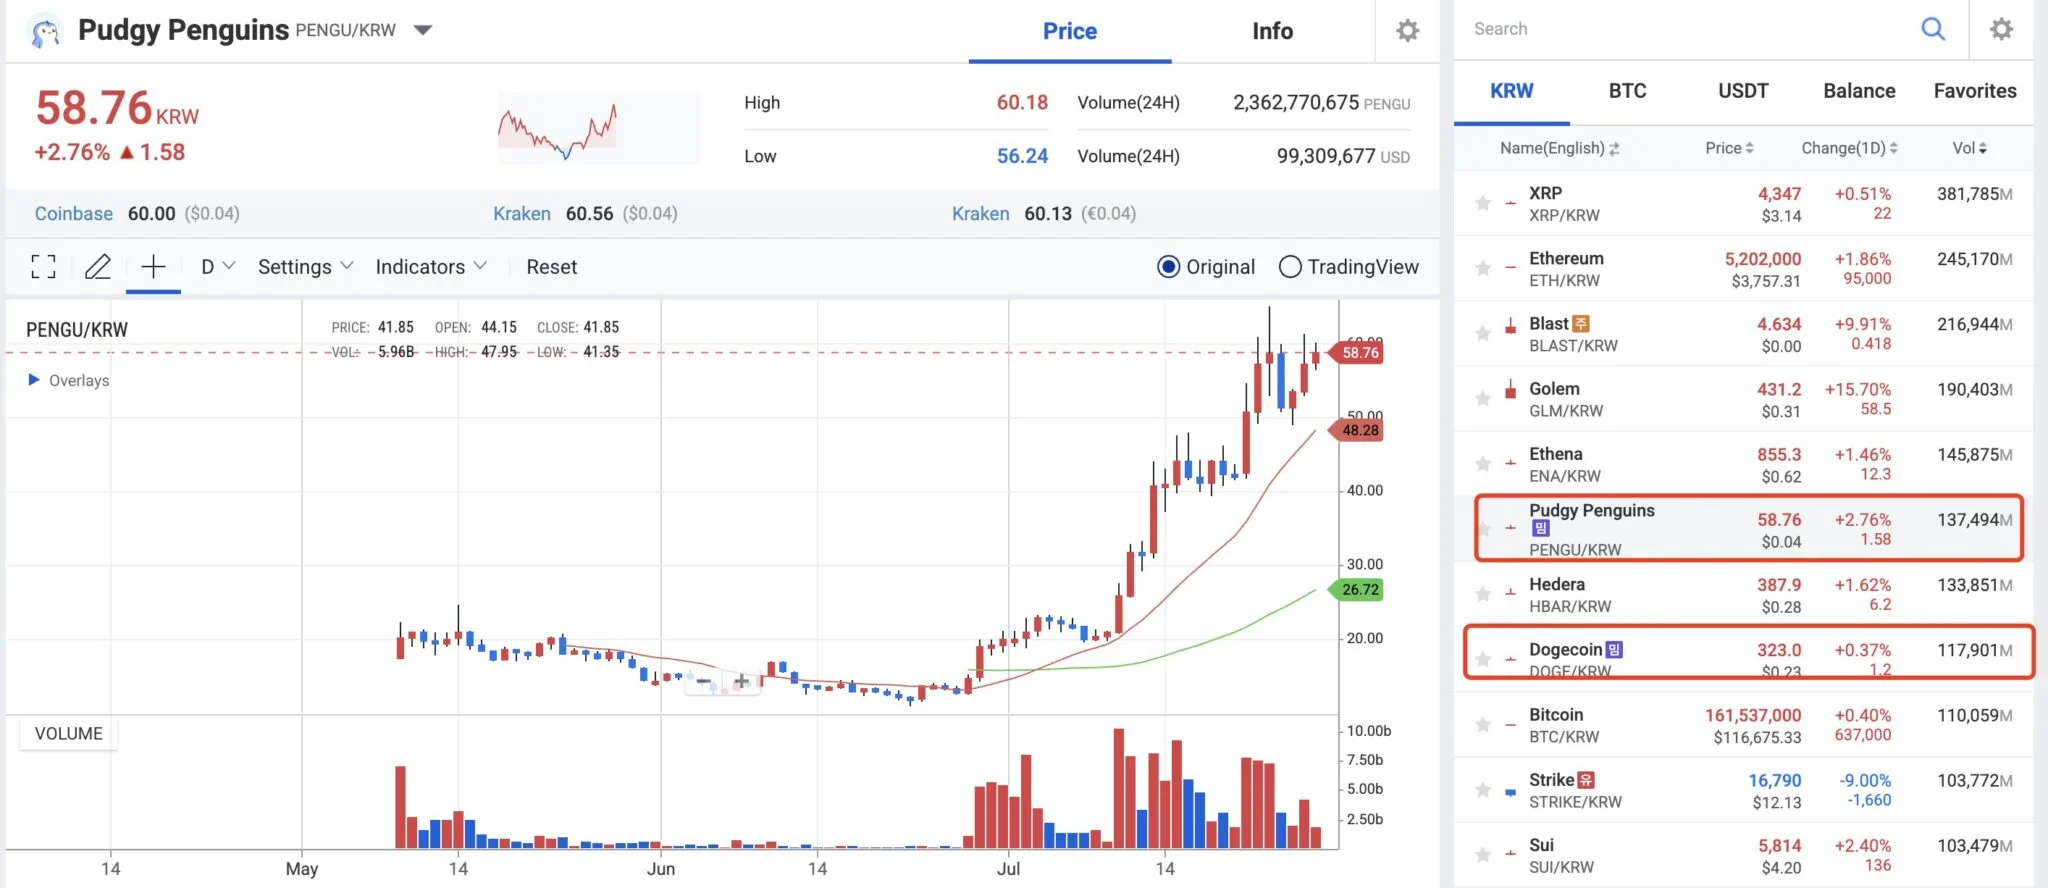This screenshot has height=888, width=2048.
Task: Open chart settings gear icon beside Info tab
Action: click(x=1408, y=31)
